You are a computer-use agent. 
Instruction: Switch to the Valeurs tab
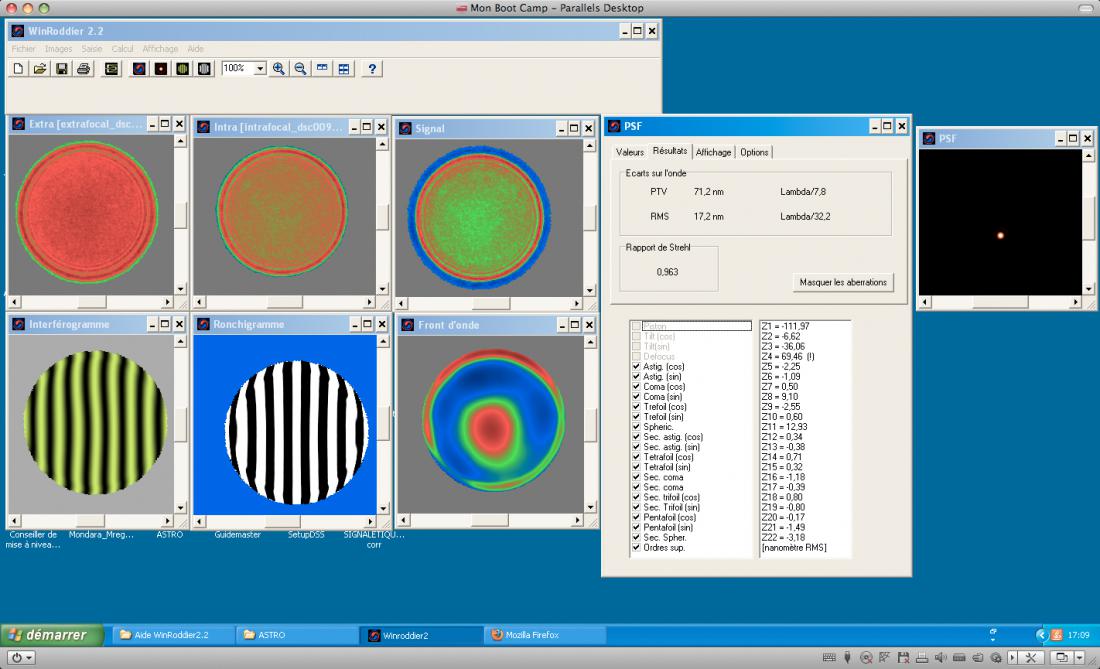pos(629,152)
